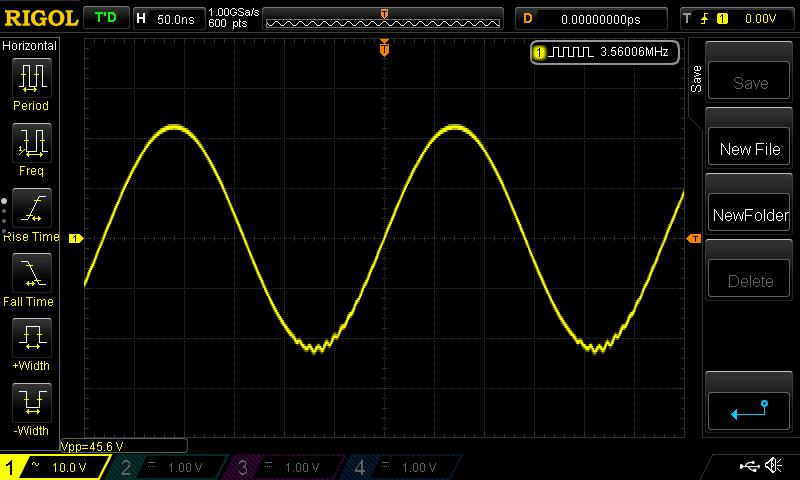The image size is (800, 480).
Task: Select channel 2 tab
Action: [168, 467]
